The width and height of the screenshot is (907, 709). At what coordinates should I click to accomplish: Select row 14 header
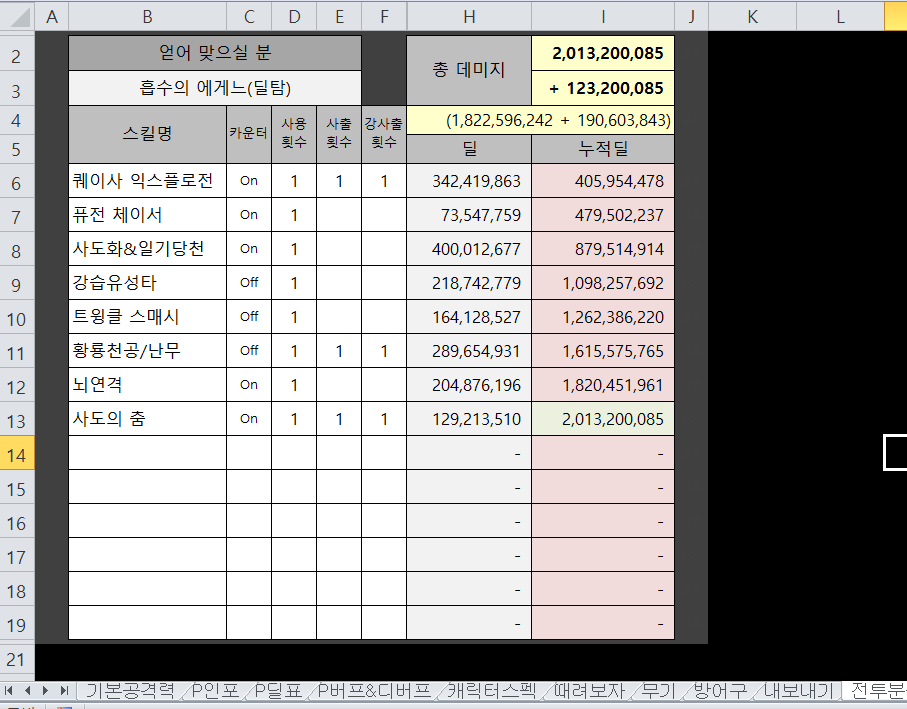click(17, 453)
